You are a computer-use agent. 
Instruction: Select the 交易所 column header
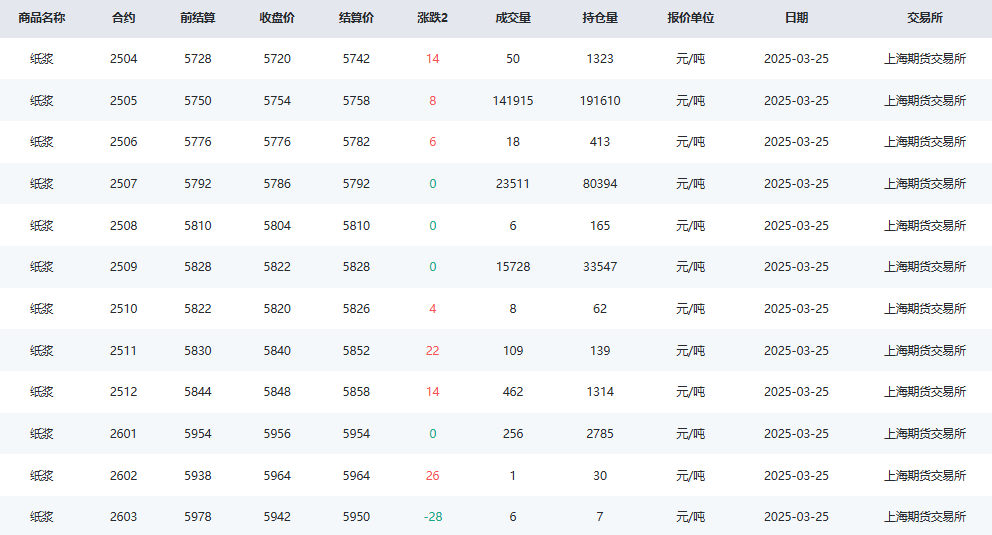coord(925,18)
